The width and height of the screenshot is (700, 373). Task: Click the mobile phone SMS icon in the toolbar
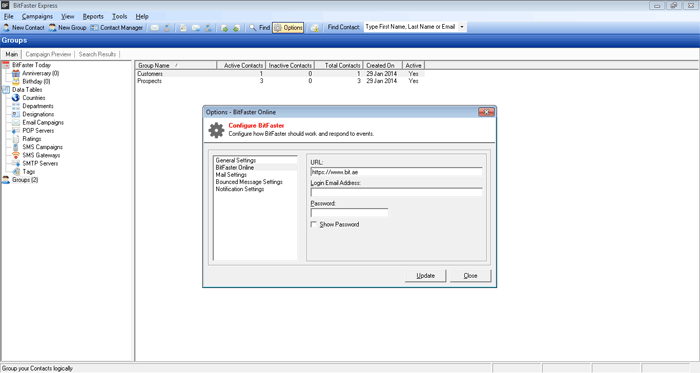(167, 28)
